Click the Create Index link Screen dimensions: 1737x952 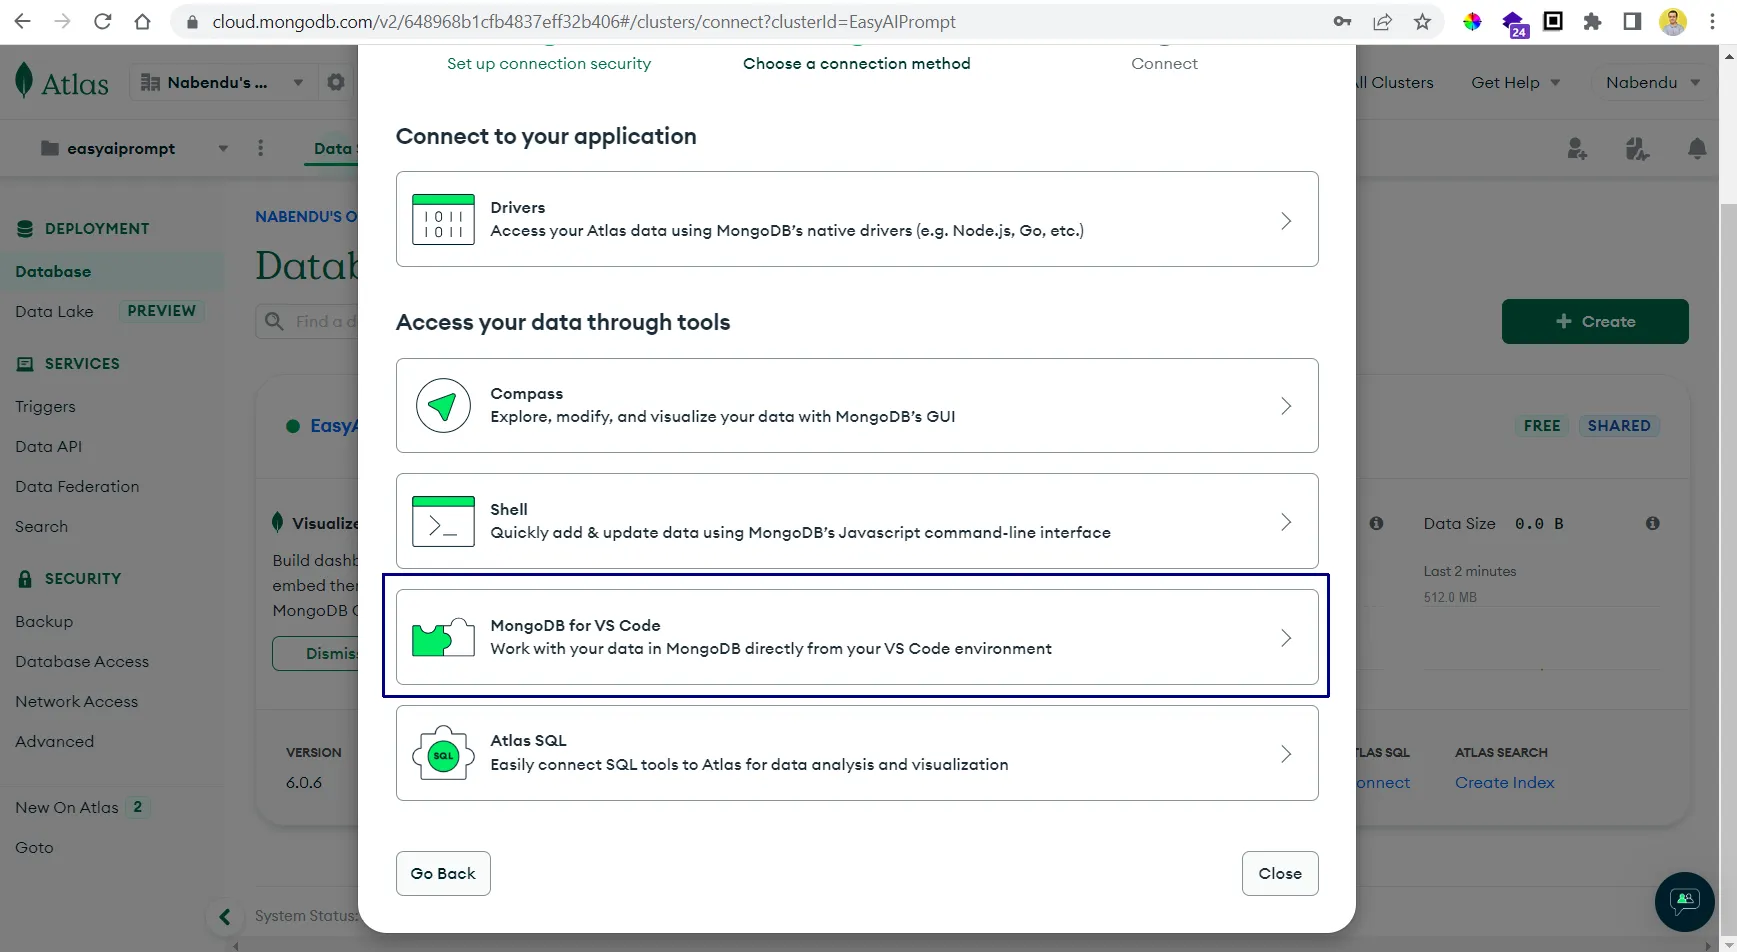(1504, 782)
